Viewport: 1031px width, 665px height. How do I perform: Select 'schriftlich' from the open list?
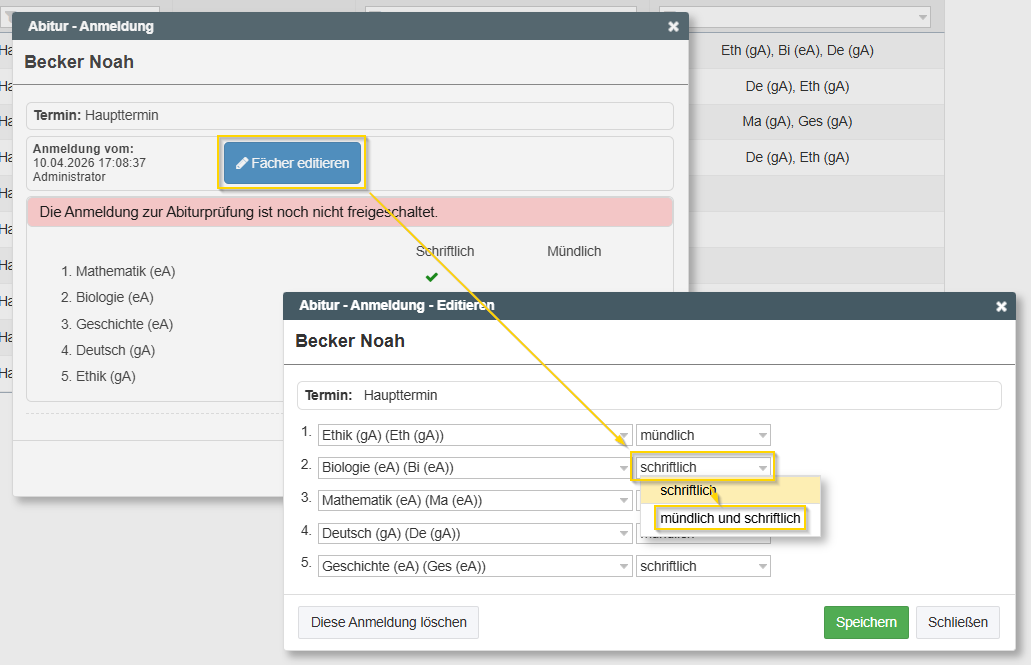point(688,490)
